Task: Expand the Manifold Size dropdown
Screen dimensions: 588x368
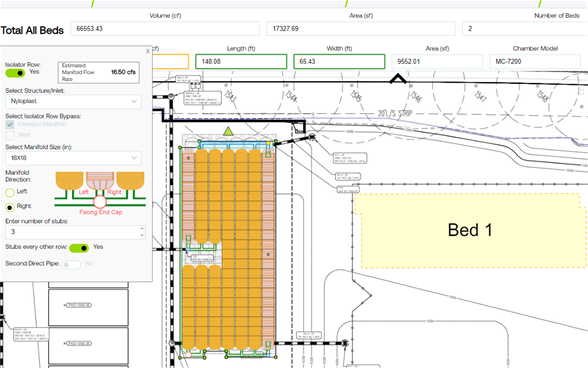Action: [74, 158]
